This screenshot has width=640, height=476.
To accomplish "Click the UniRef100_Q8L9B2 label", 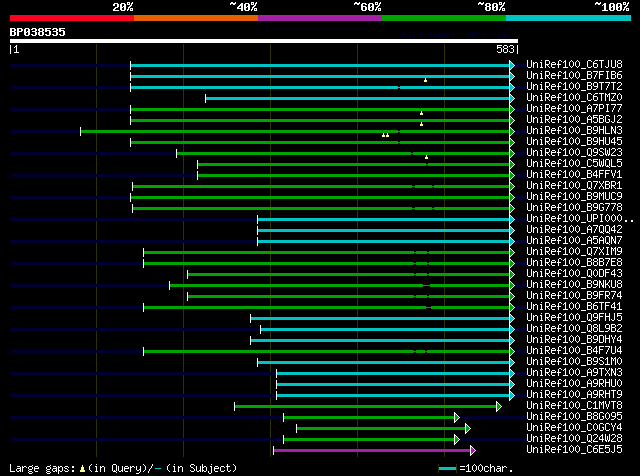I will [x=574, y=329].
